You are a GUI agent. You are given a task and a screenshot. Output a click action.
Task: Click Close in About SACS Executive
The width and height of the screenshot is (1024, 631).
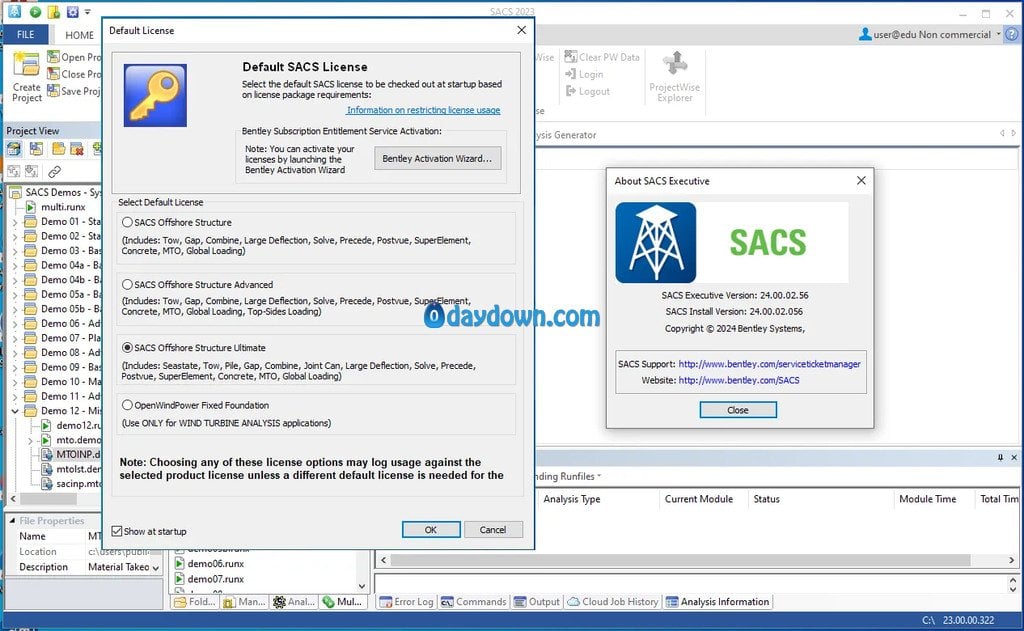pos(737,410)
